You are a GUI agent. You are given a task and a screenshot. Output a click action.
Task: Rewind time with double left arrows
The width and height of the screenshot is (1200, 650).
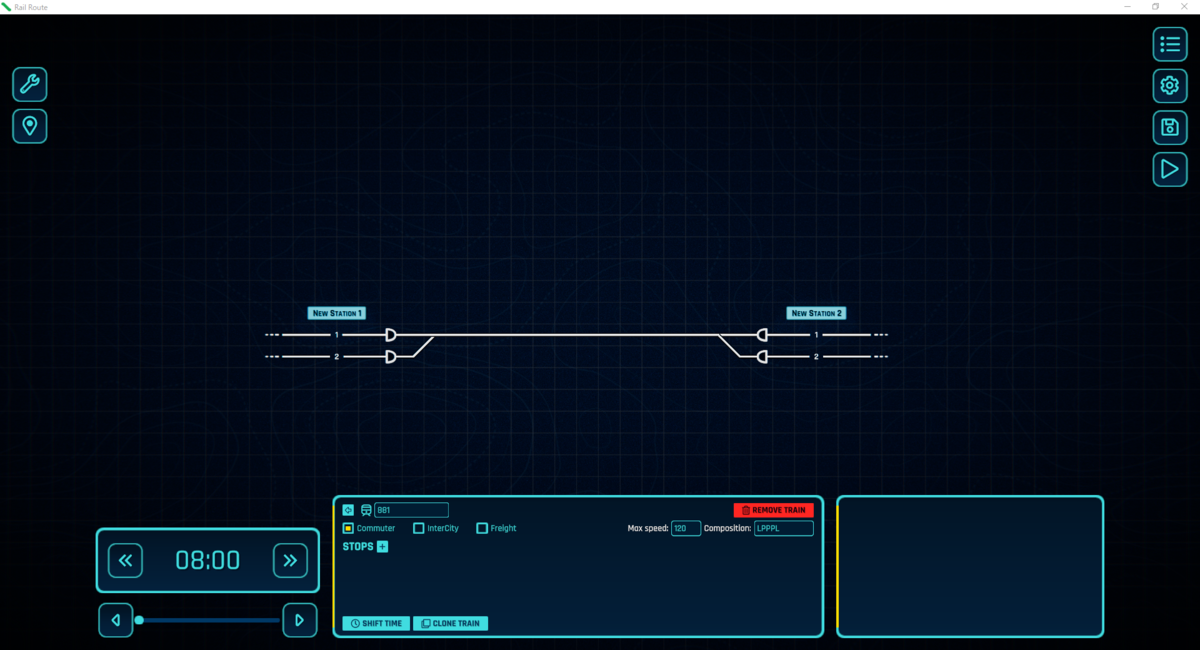pos(125,561)
